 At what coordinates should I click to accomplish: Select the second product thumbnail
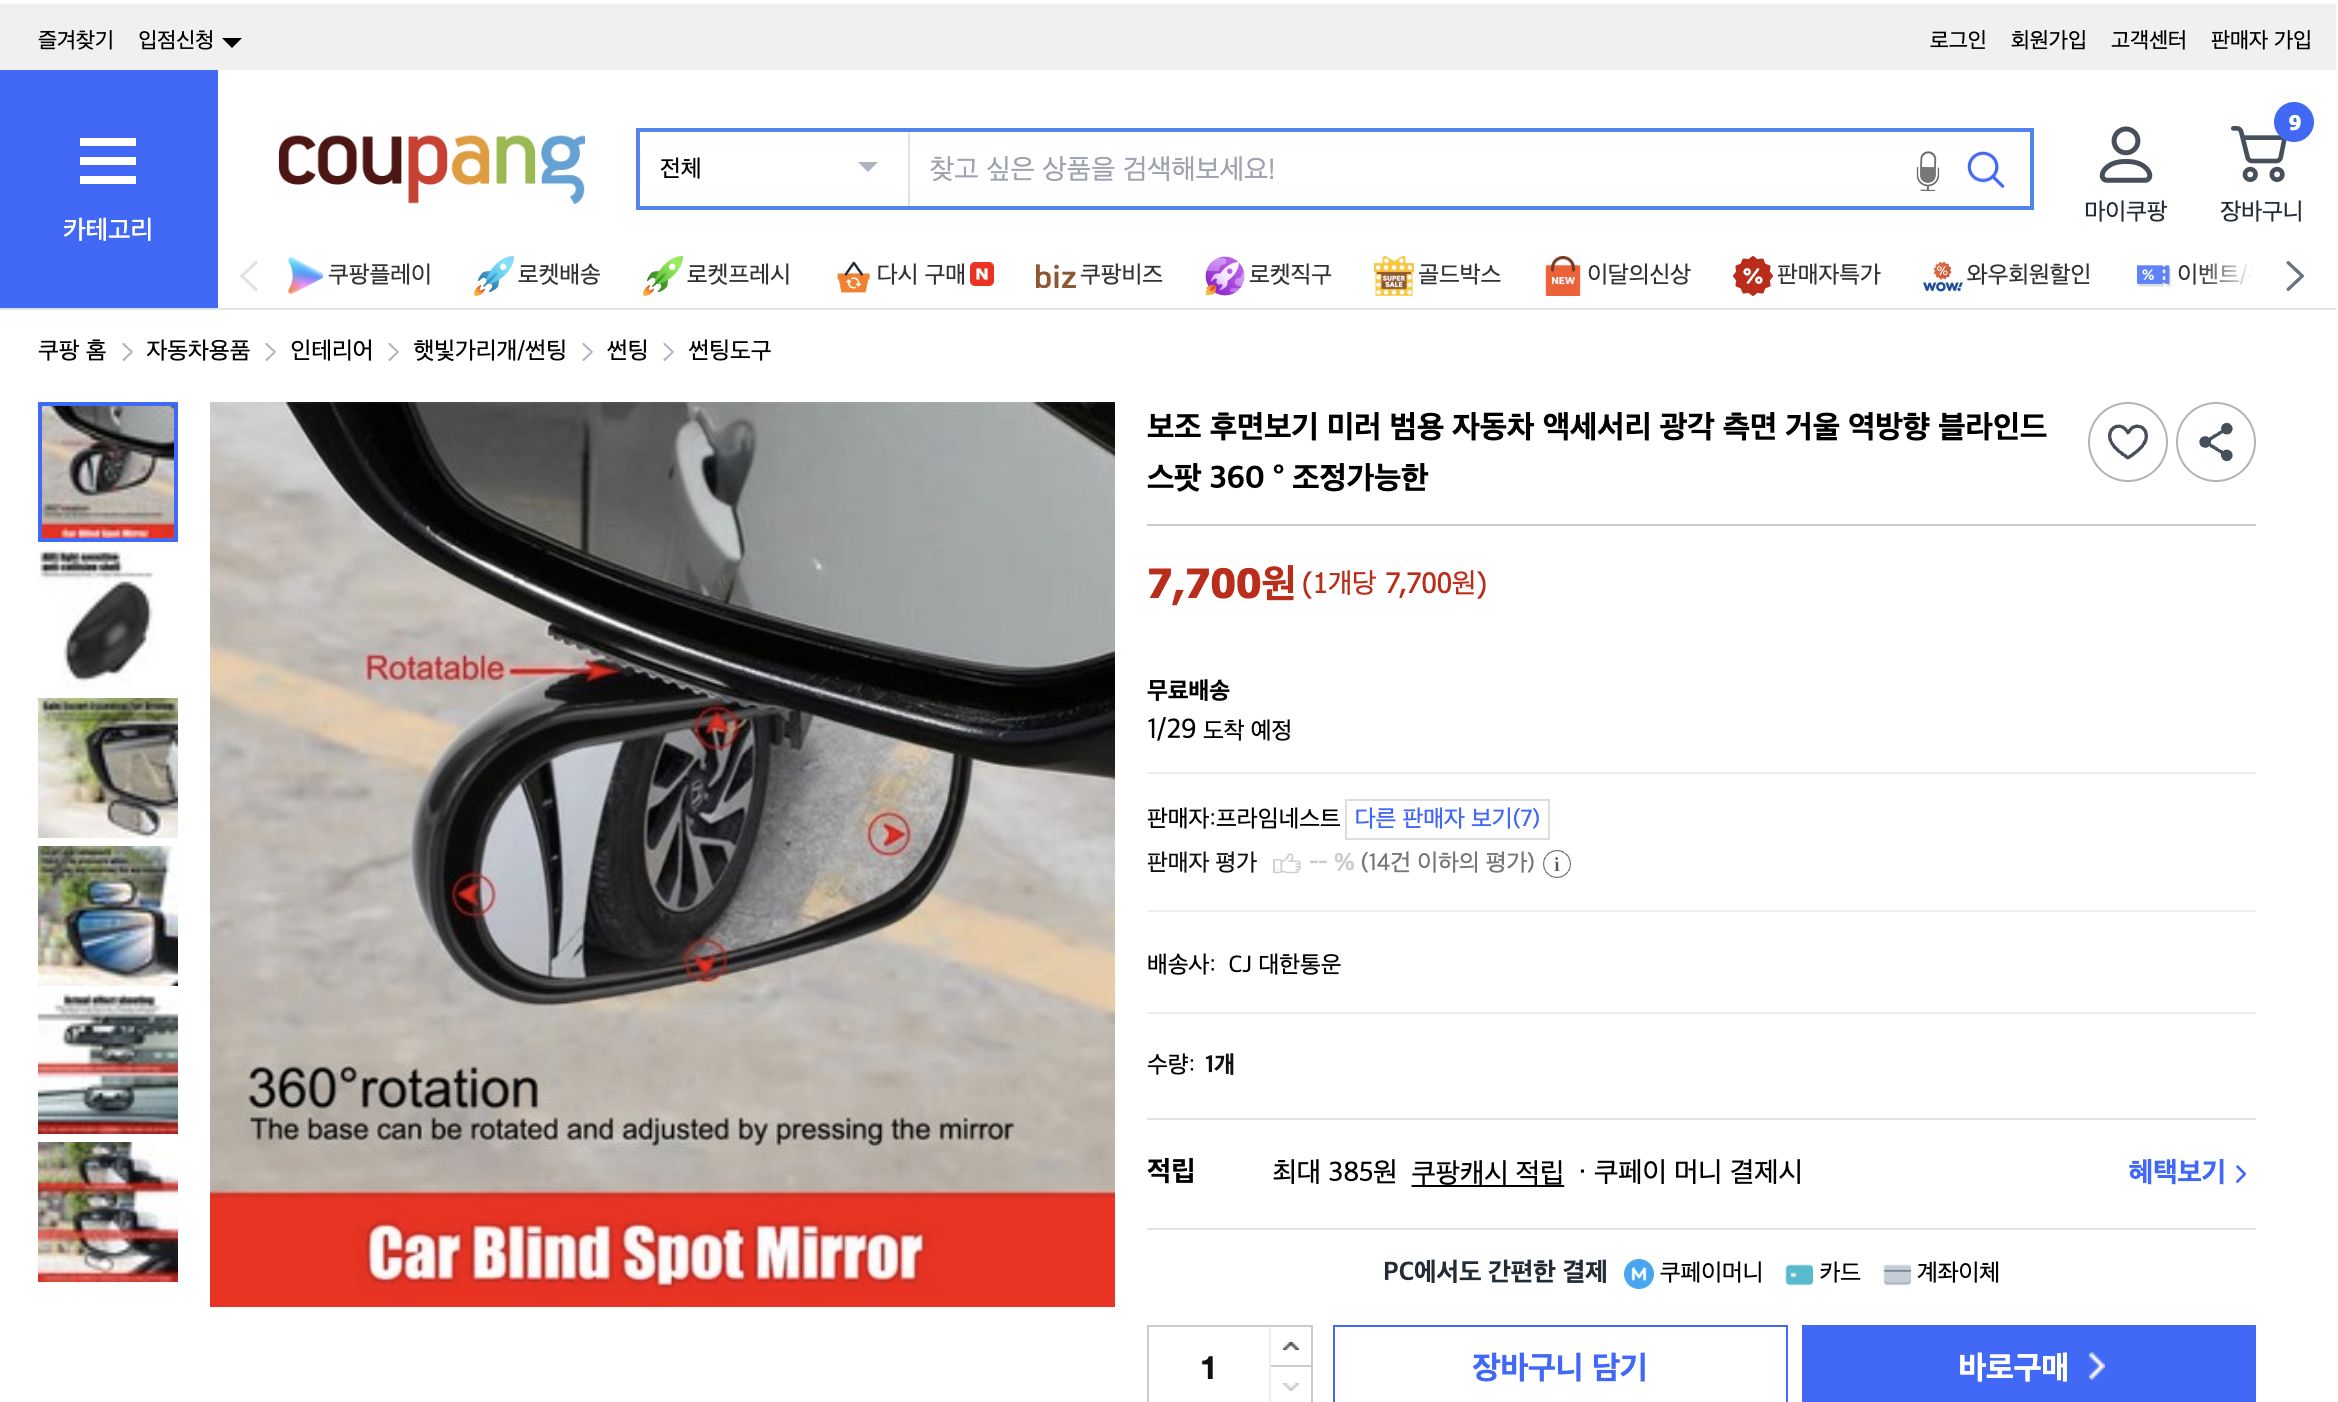pyautogui.click(x=106, y=622)
